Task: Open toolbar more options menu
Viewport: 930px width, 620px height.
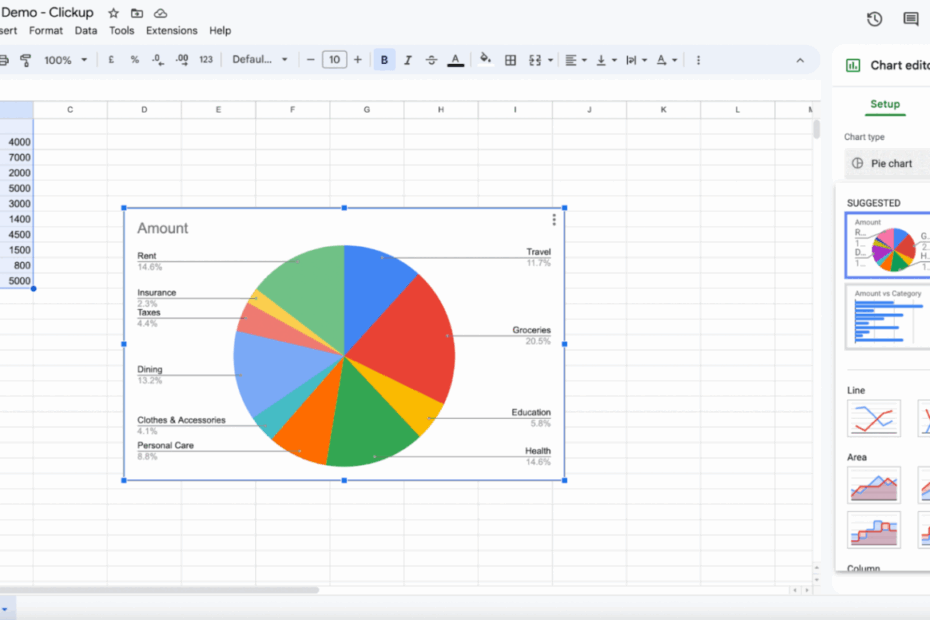Action: pos(698,60)
